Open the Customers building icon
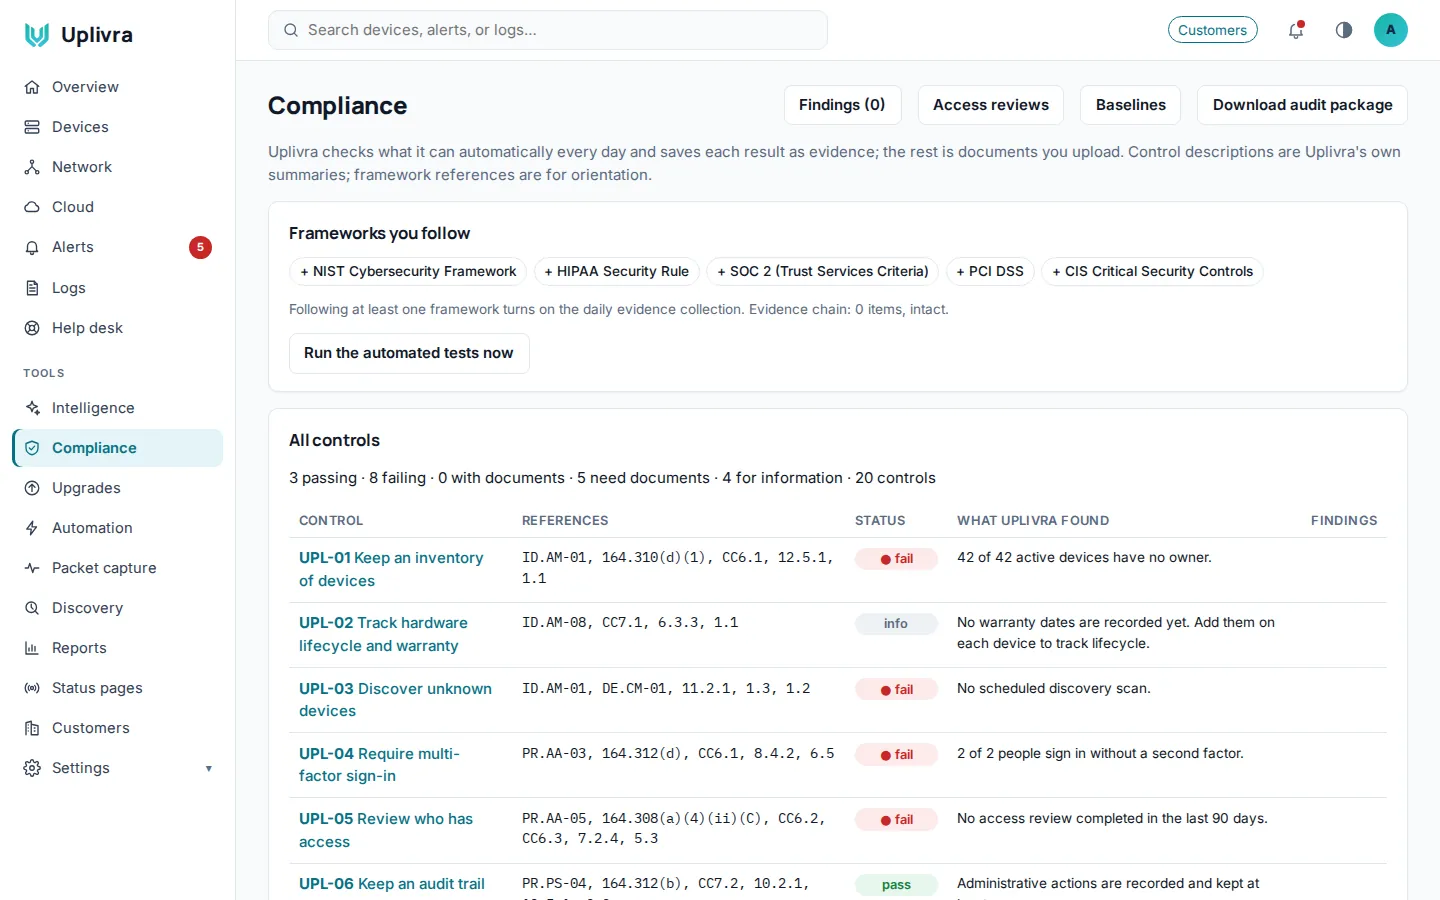Image resolution: width=1440 pixels, height=900 pixels. point(32,728)
